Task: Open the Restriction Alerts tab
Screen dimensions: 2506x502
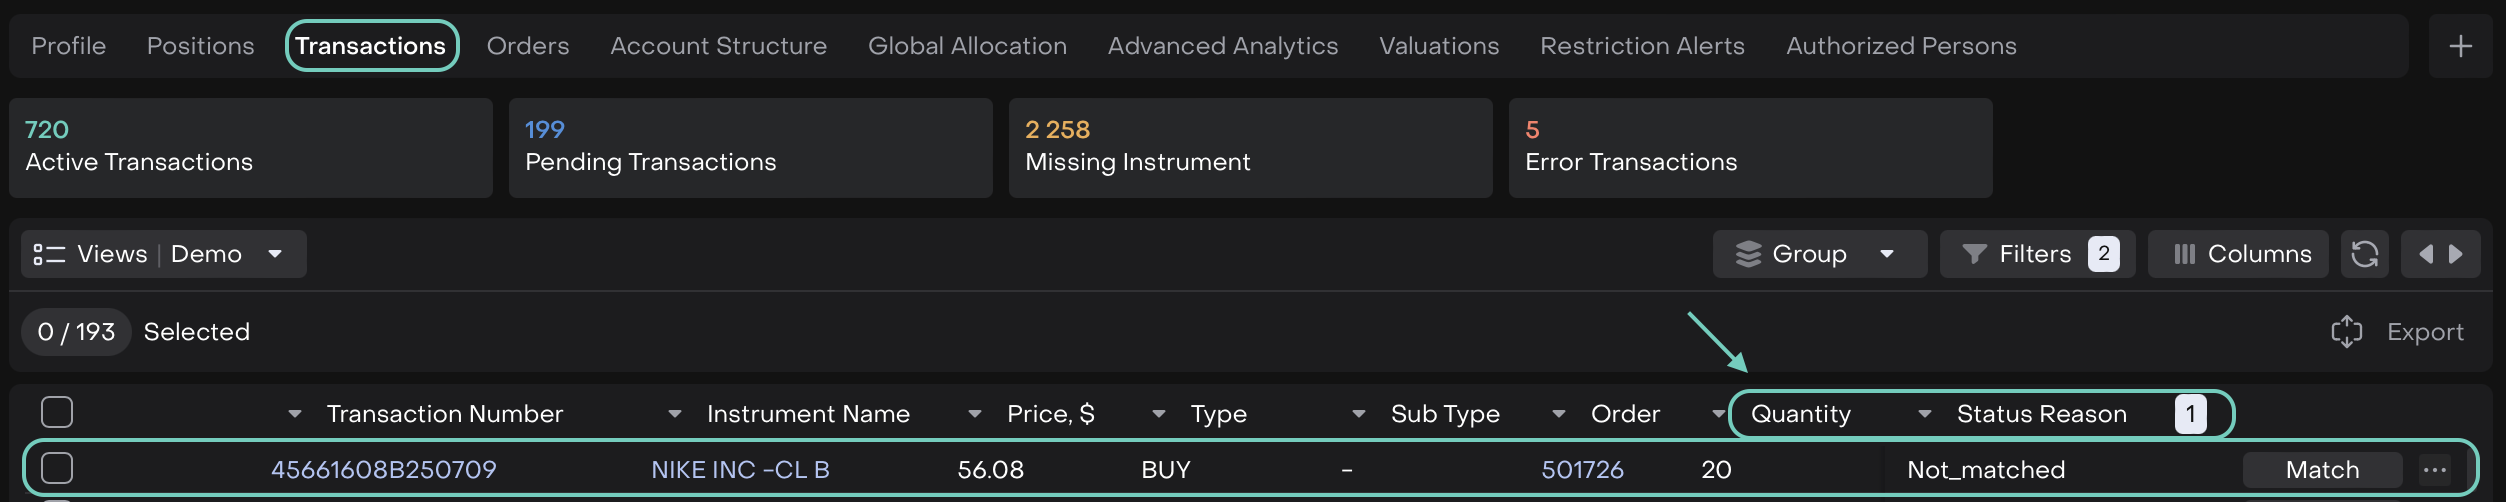Action: (x=1642, y=46)
